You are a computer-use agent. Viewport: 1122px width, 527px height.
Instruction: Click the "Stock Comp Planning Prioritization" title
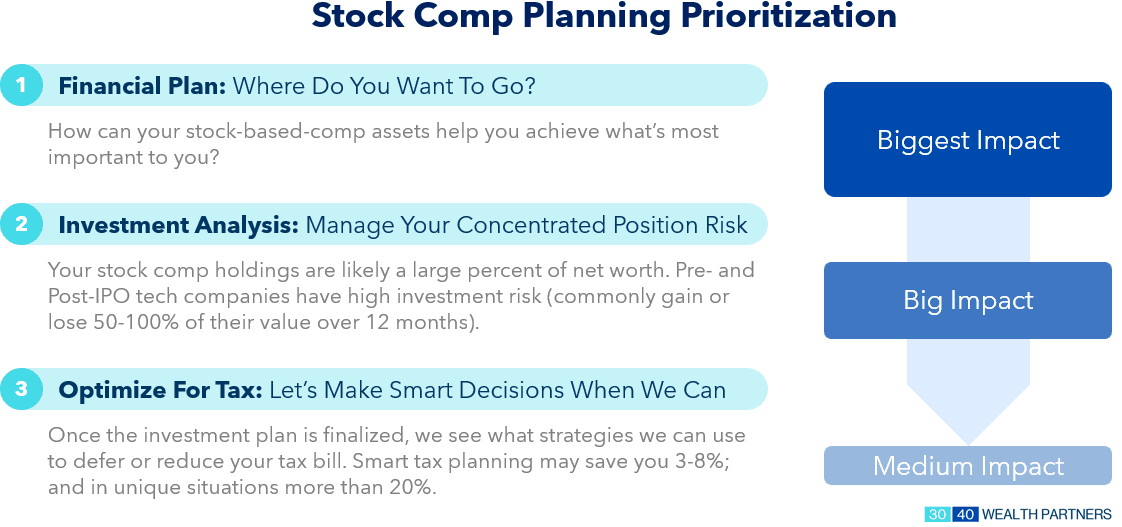click(604, 17)
